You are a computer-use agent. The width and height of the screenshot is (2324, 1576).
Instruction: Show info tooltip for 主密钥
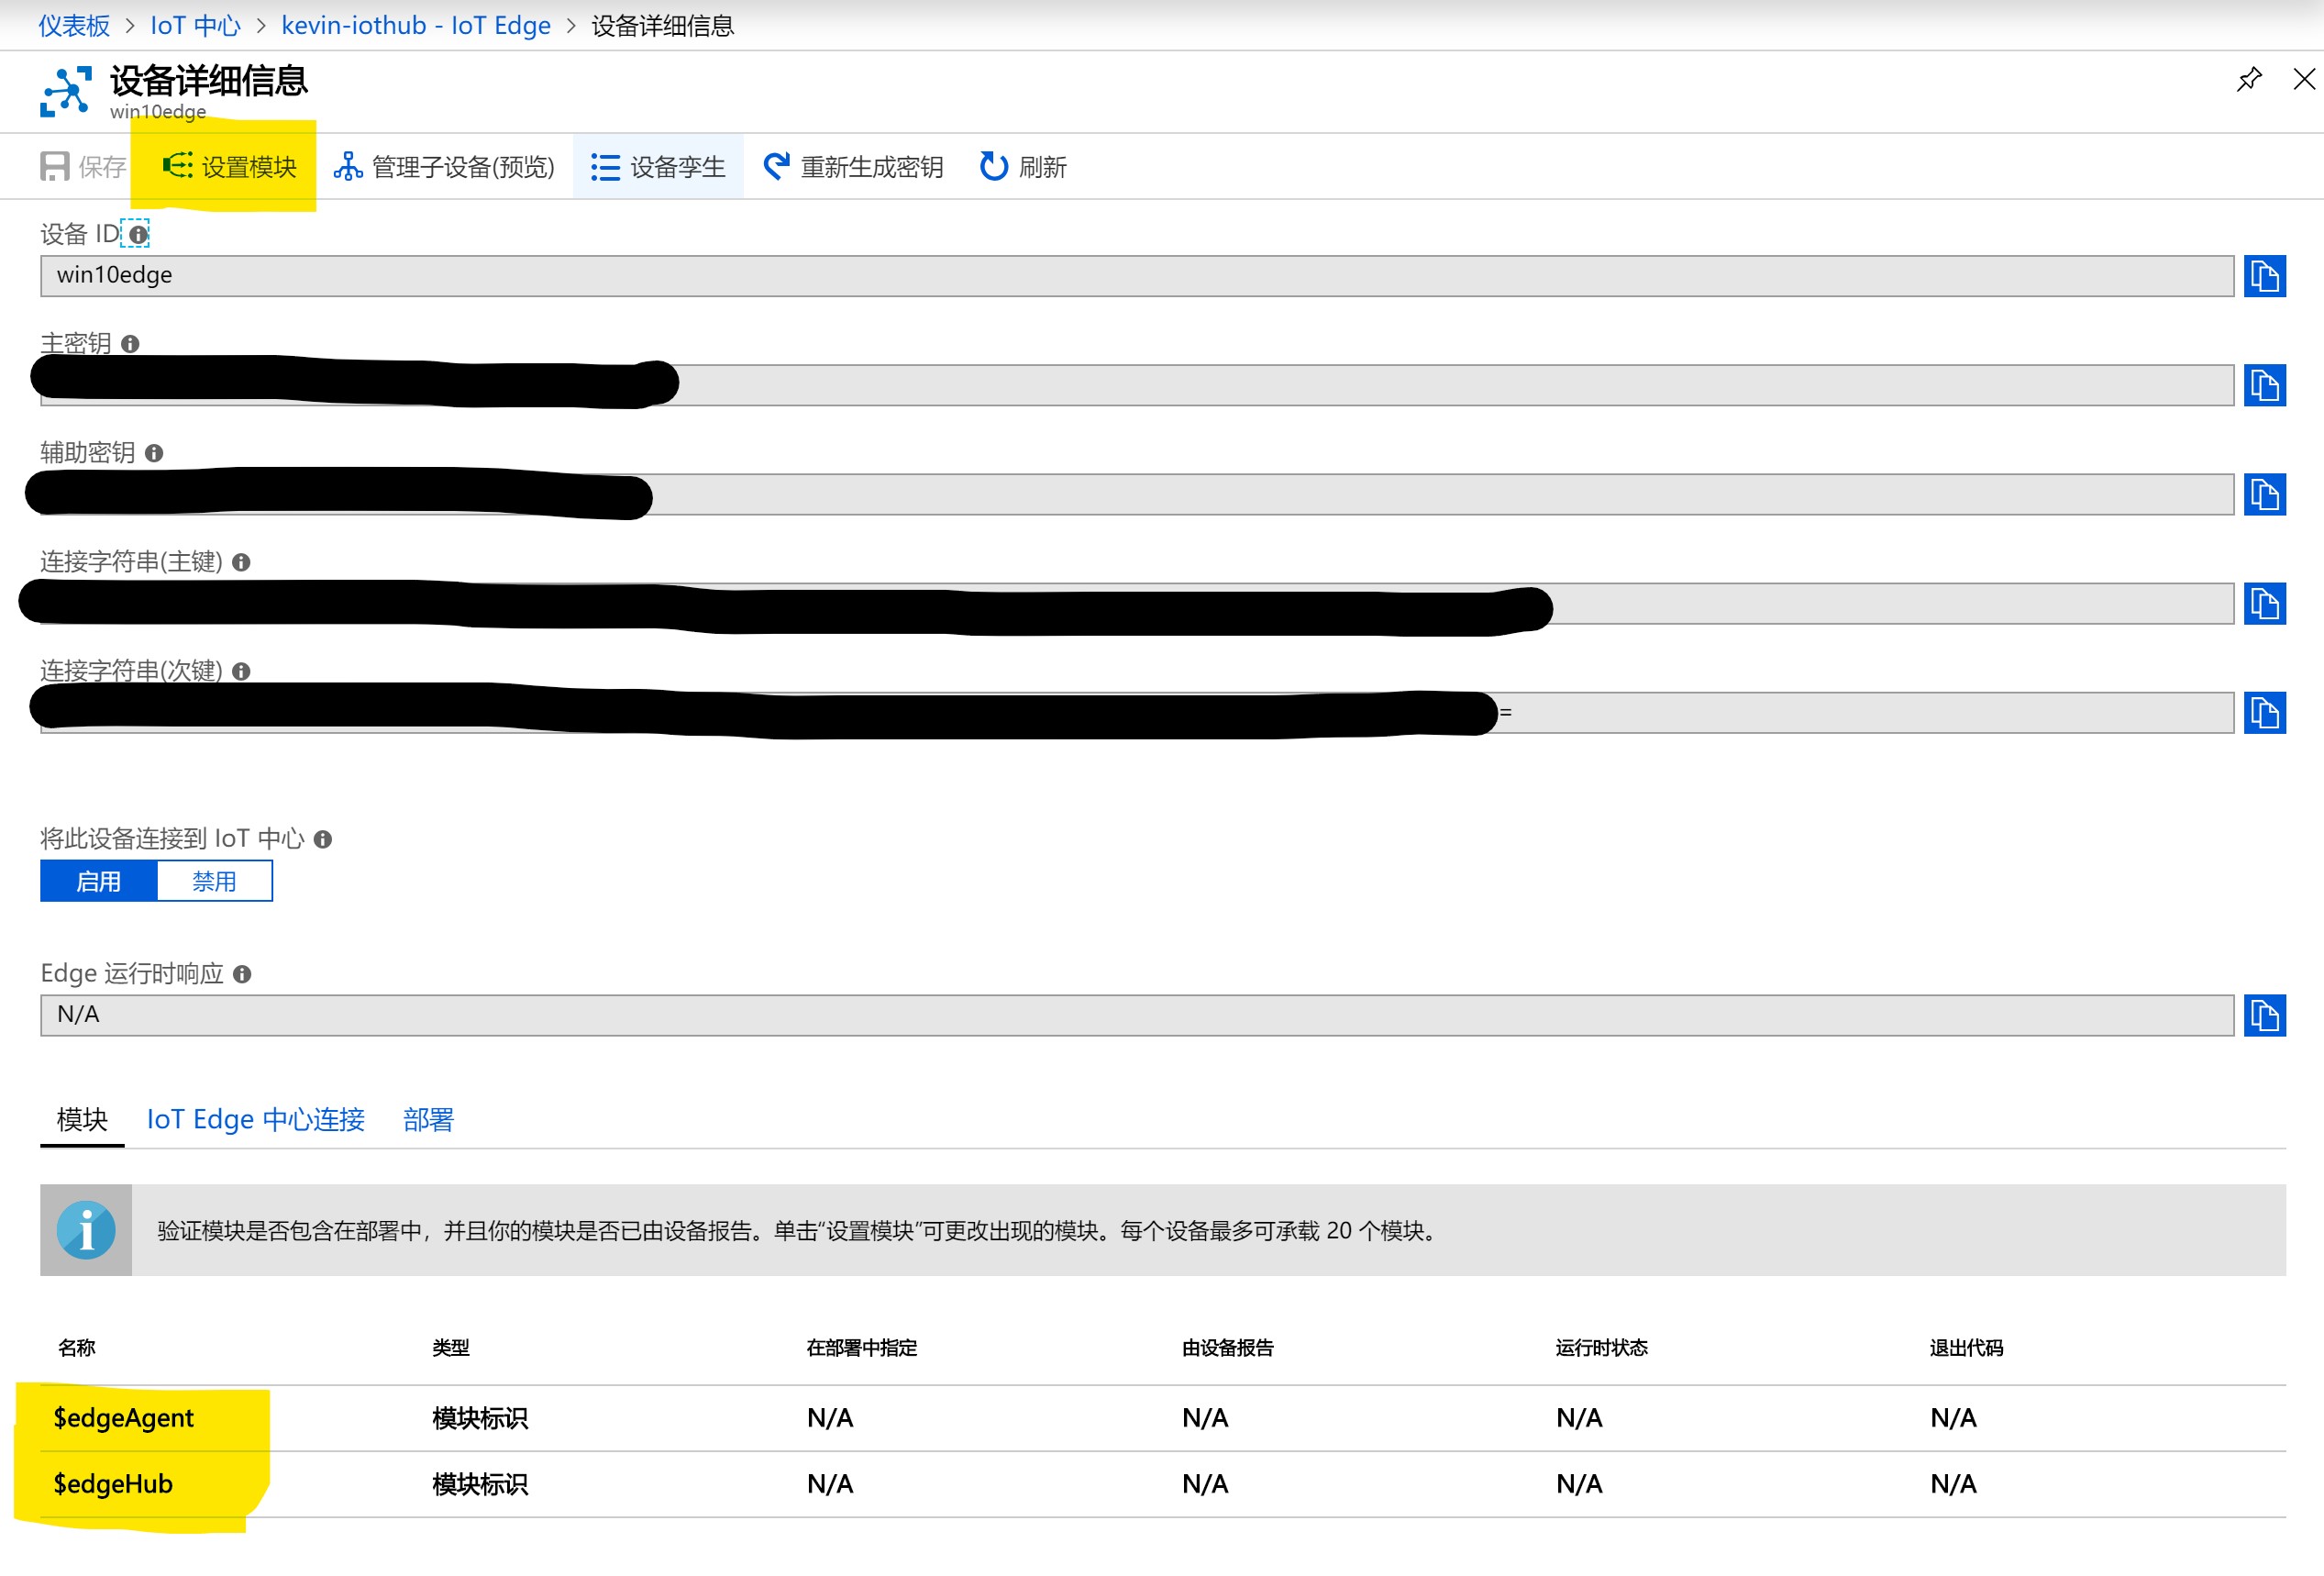pyautogui.click(x=130, y=344)
